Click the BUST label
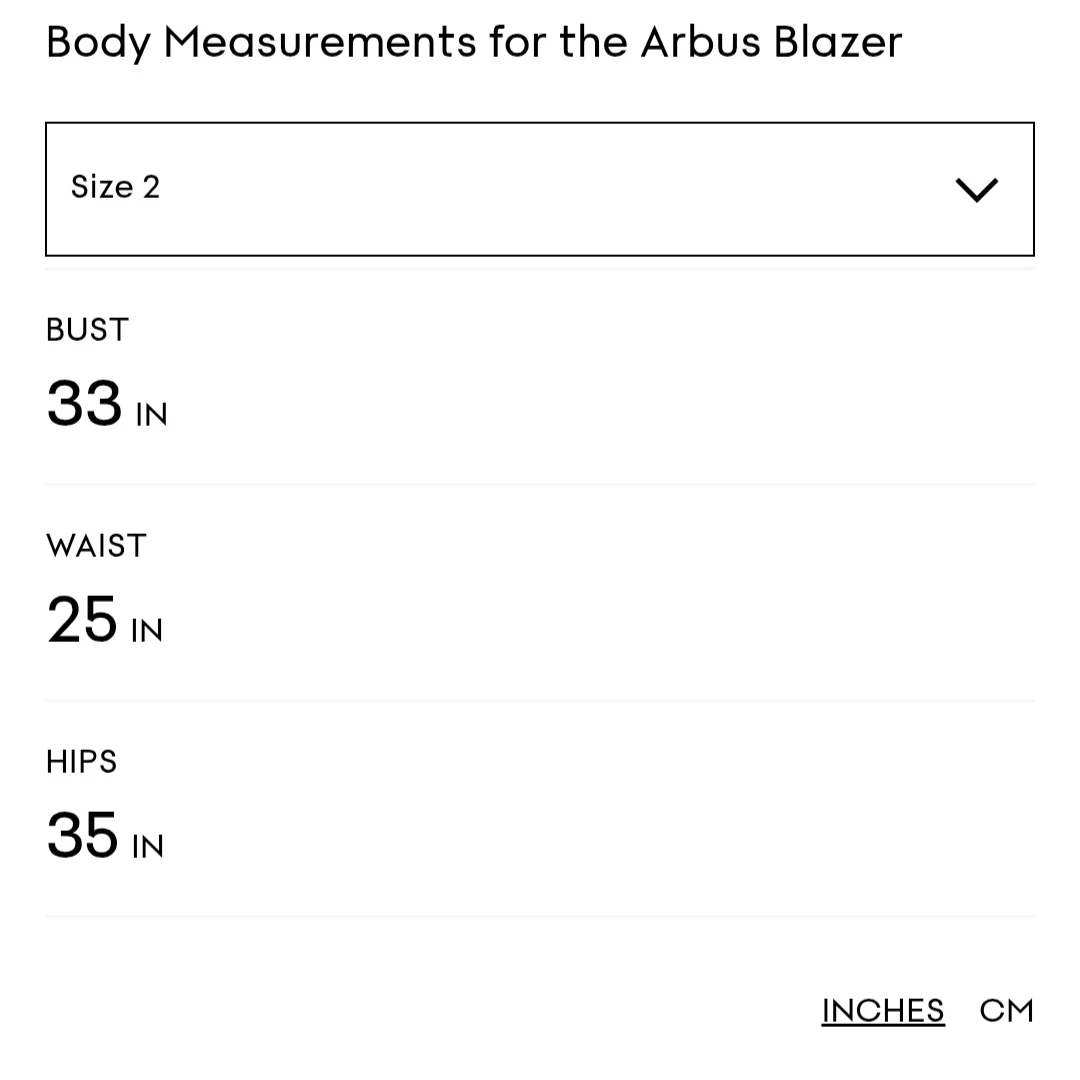This screenshot has width=1080, height=1080. click(88, 330)
